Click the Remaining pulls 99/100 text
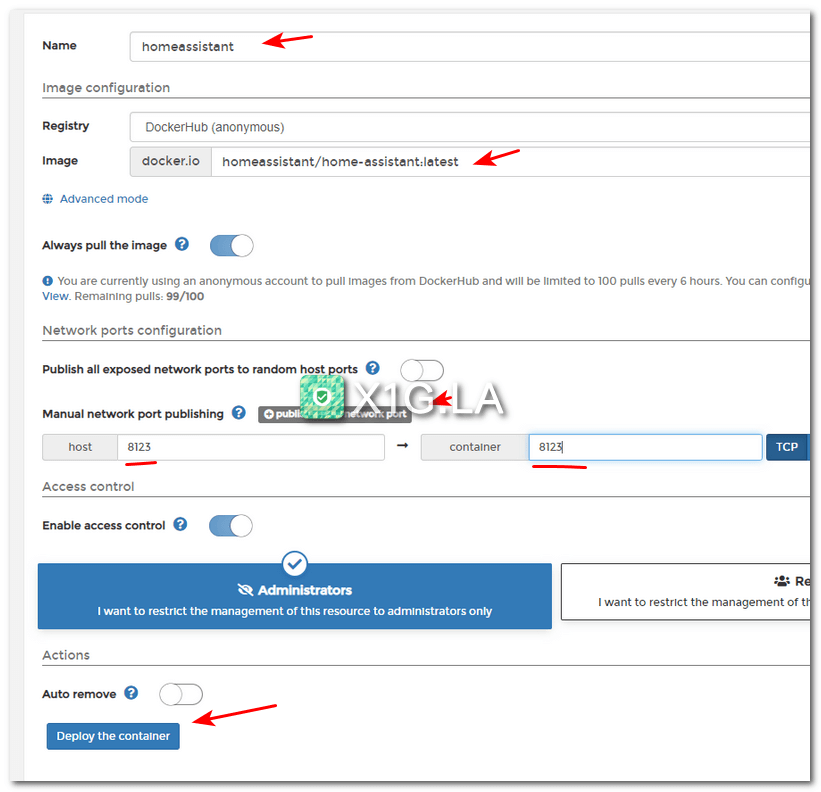The width and height of the screenshot is (821, 792). click(139, 296)
